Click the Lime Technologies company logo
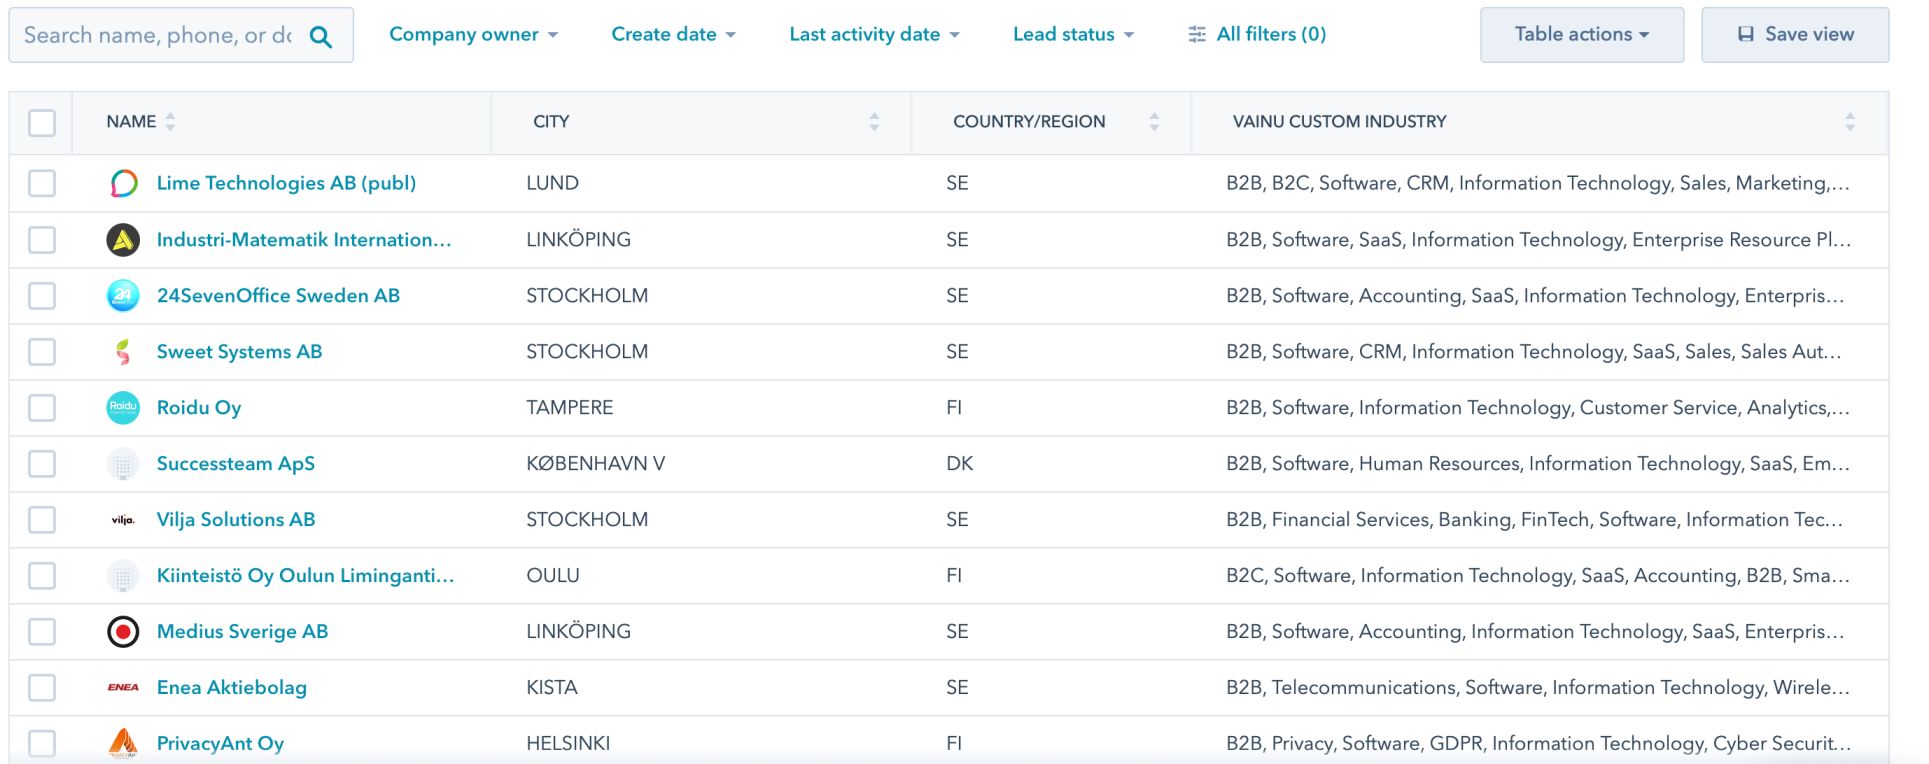The image size is (1929, 764). (123, 183)
